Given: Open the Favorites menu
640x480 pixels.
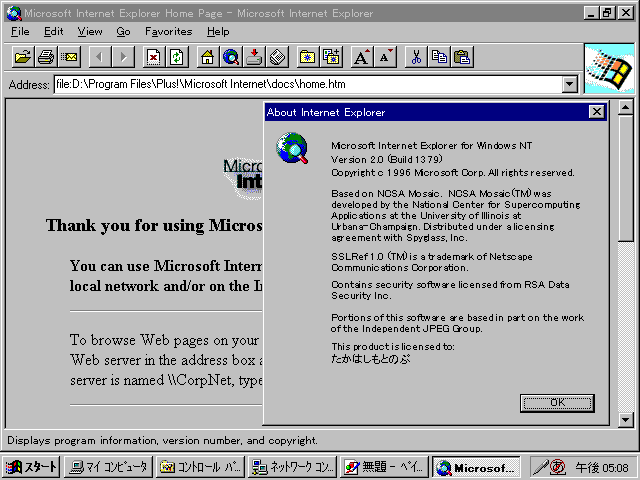Looking at the screenshot, I should pyautogui.click(x=169, y=31).
